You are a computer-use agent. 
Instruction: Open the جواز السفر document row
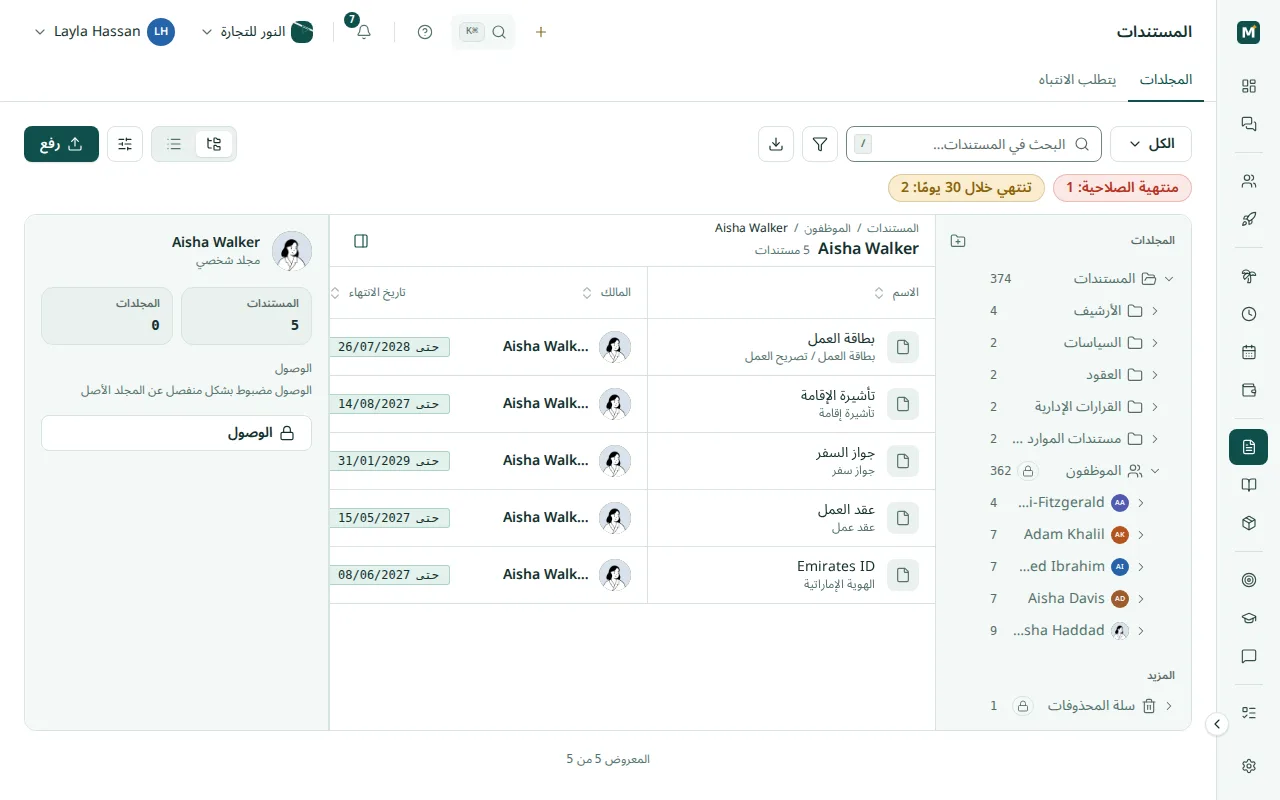click(633, 461)
